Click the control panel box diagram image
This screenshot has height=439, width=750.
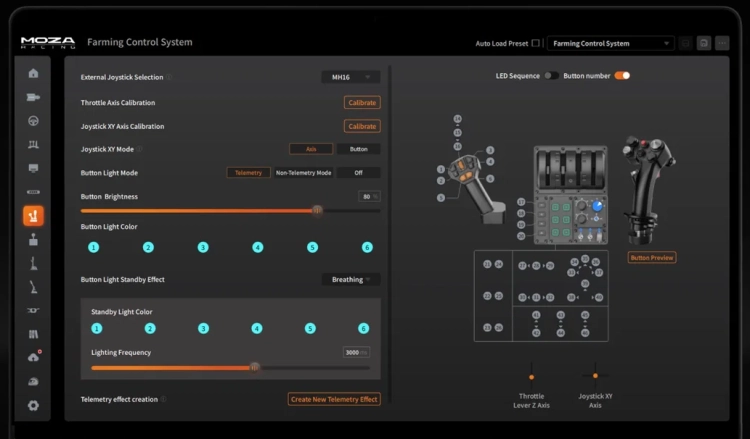[570, 195]
